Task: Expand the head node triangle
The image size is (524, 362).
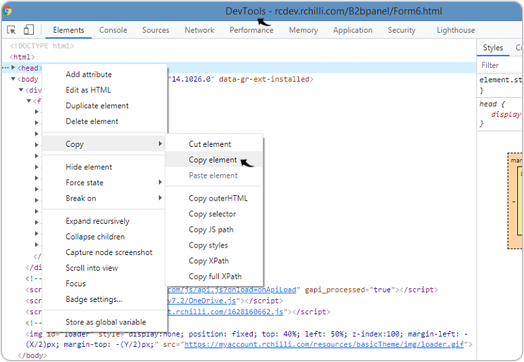Action: point(13,68)
